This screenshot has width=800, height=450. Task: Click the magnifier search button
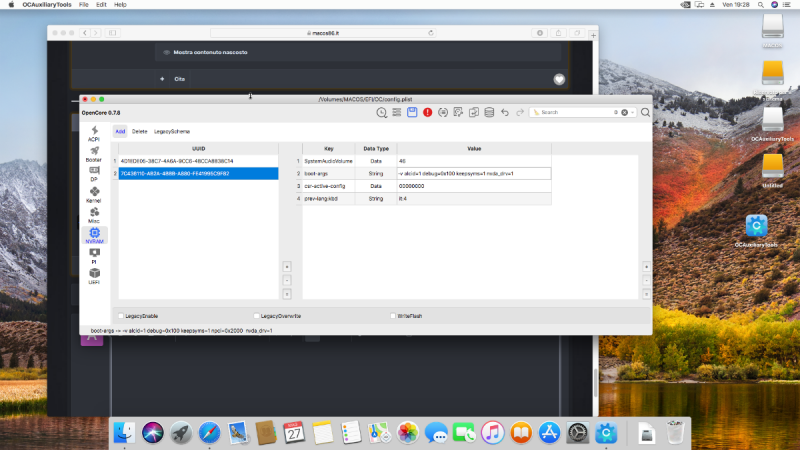pyautogui.click(x=645, y=112)
